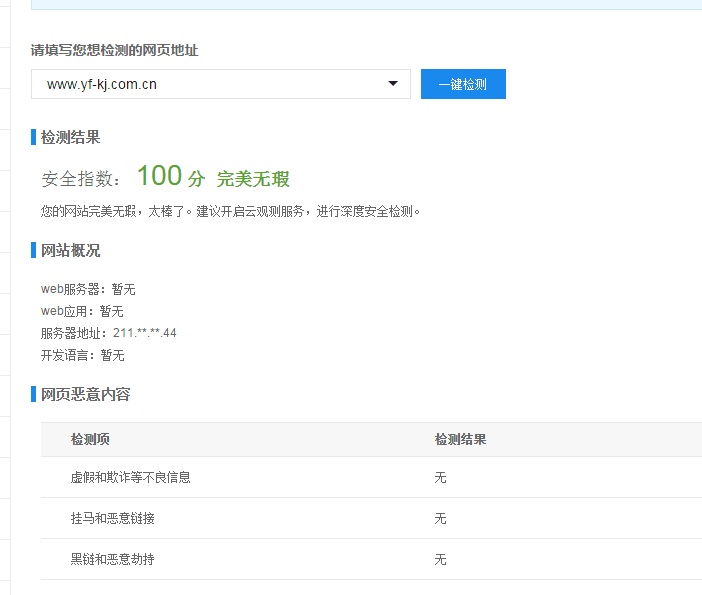Click the web应用：暂无 line

[82, 311]
